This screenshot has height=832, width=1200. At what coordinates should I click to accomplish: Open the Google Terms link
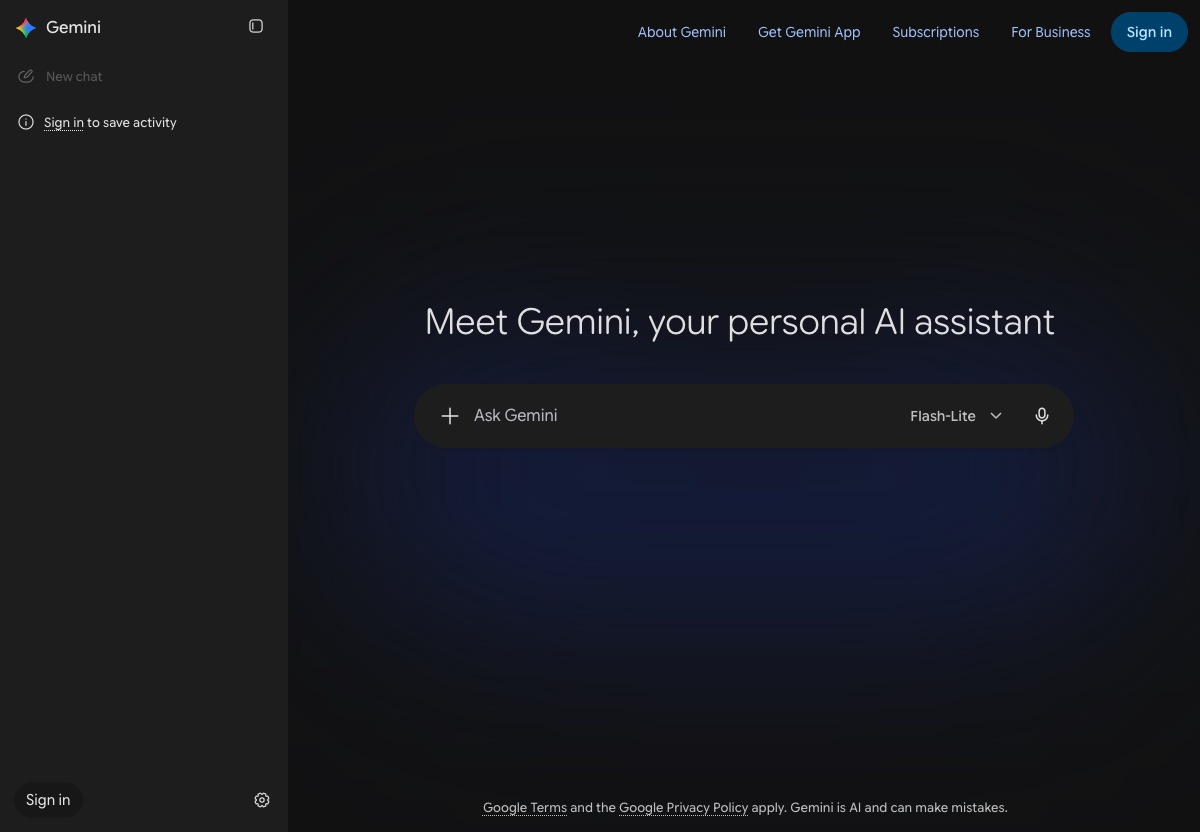(x=525, y=807)
